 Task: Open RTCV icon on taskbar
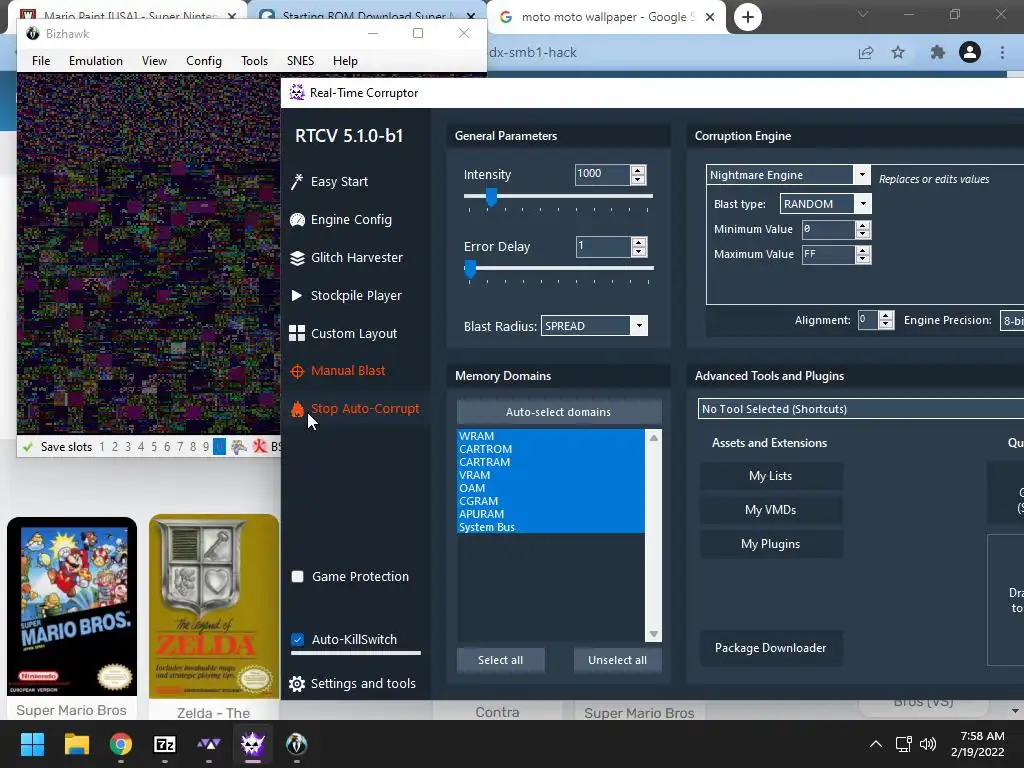(252, 744)
